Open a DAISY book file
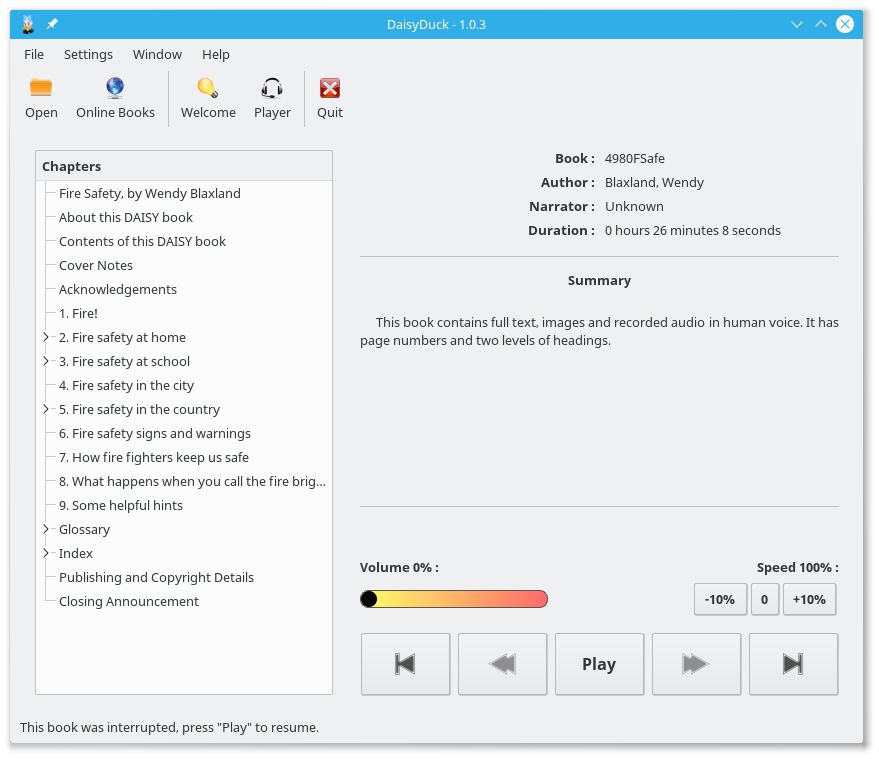Image resolution: width=879 pixels, height=759 pixels. coord(40,95)
